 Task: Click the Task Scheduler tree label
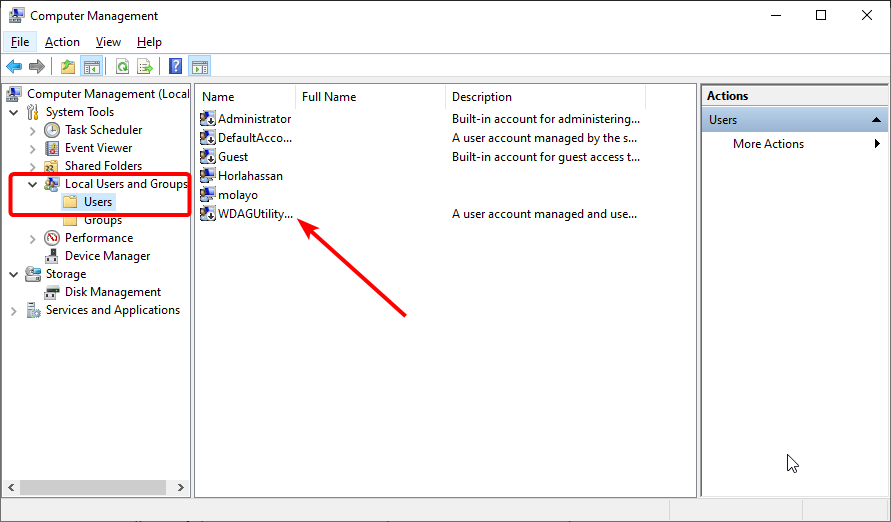coord(103,130)
